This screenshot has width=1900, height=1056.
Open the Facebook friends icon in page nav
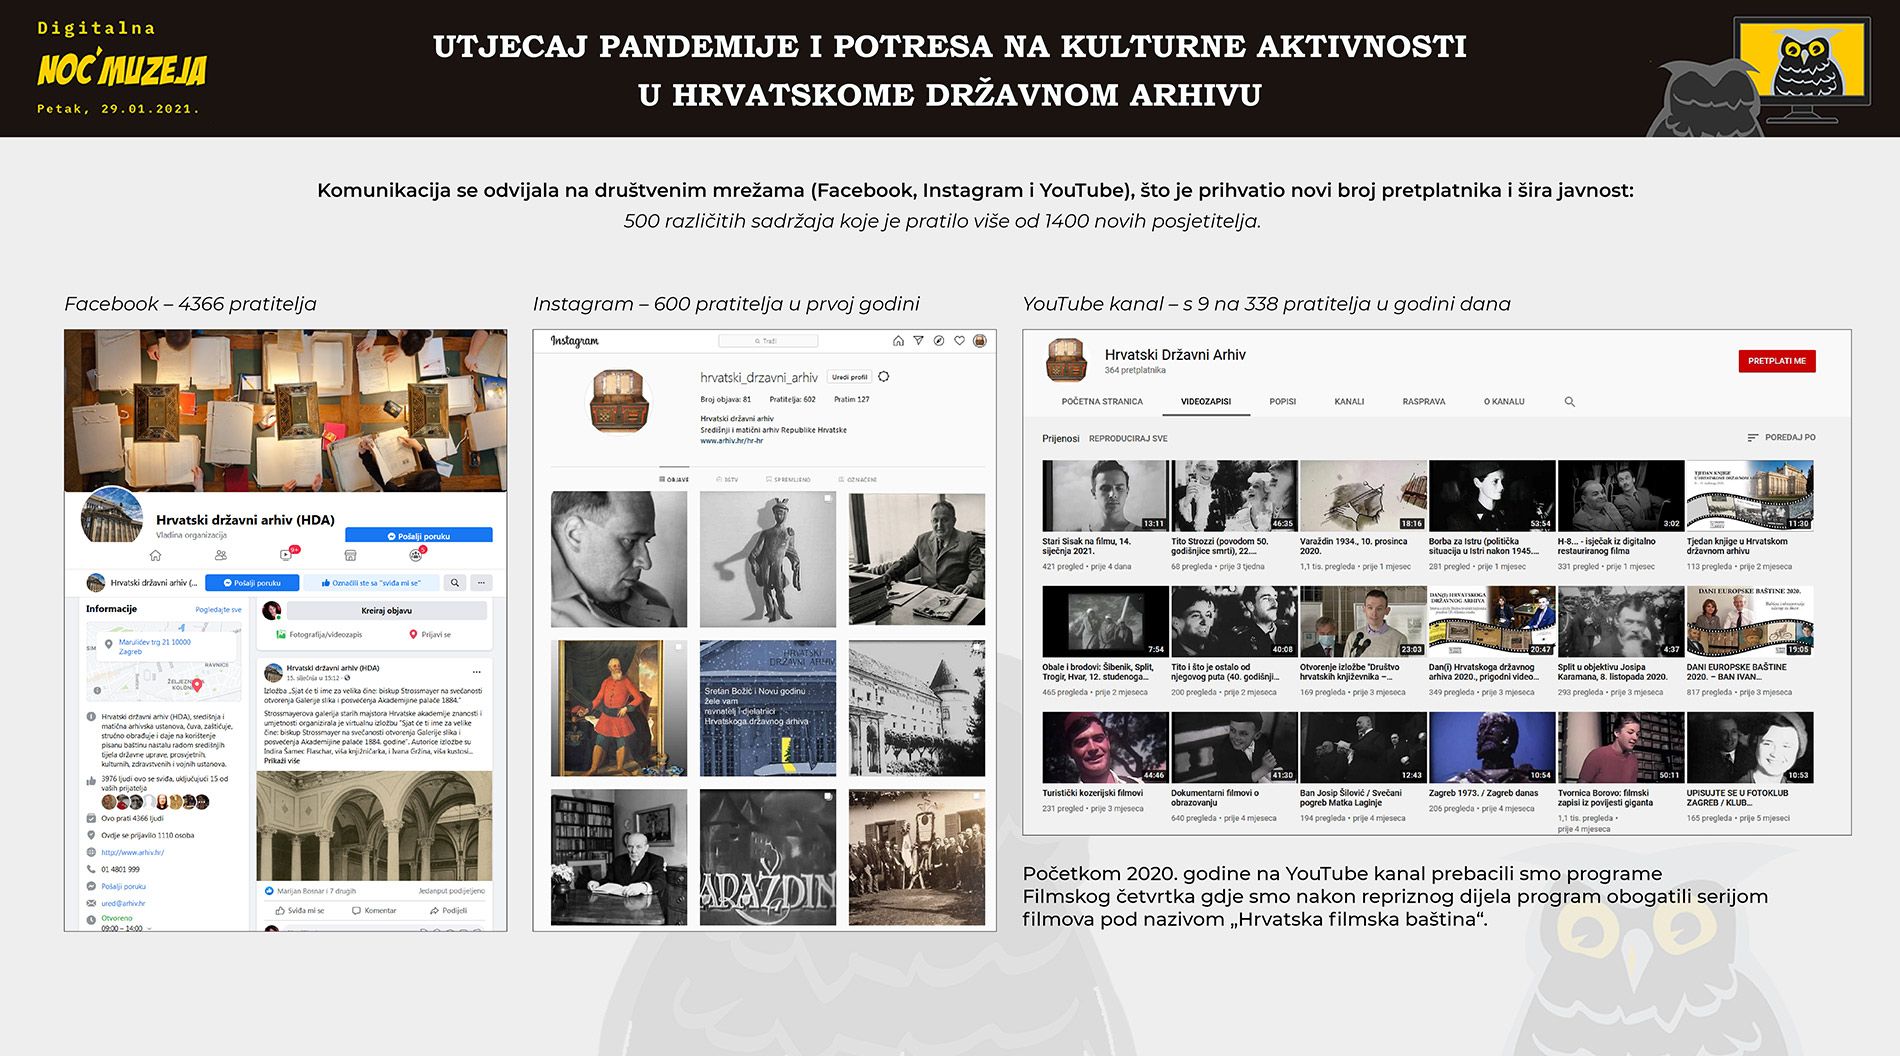point(221,555)
